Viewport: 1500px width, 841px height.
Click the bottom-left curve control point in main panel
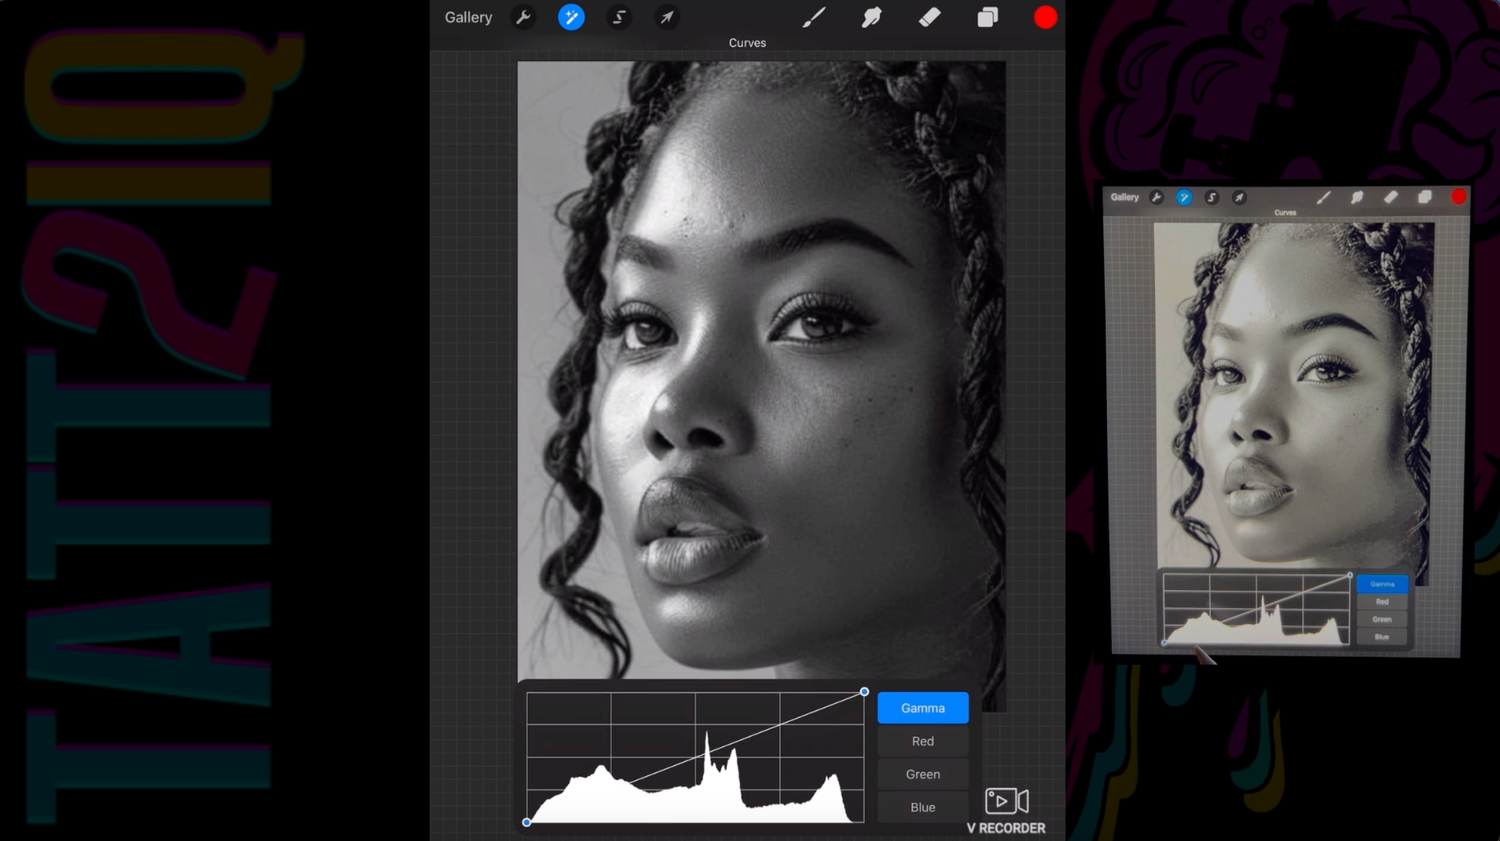click(x=527, y=822)
